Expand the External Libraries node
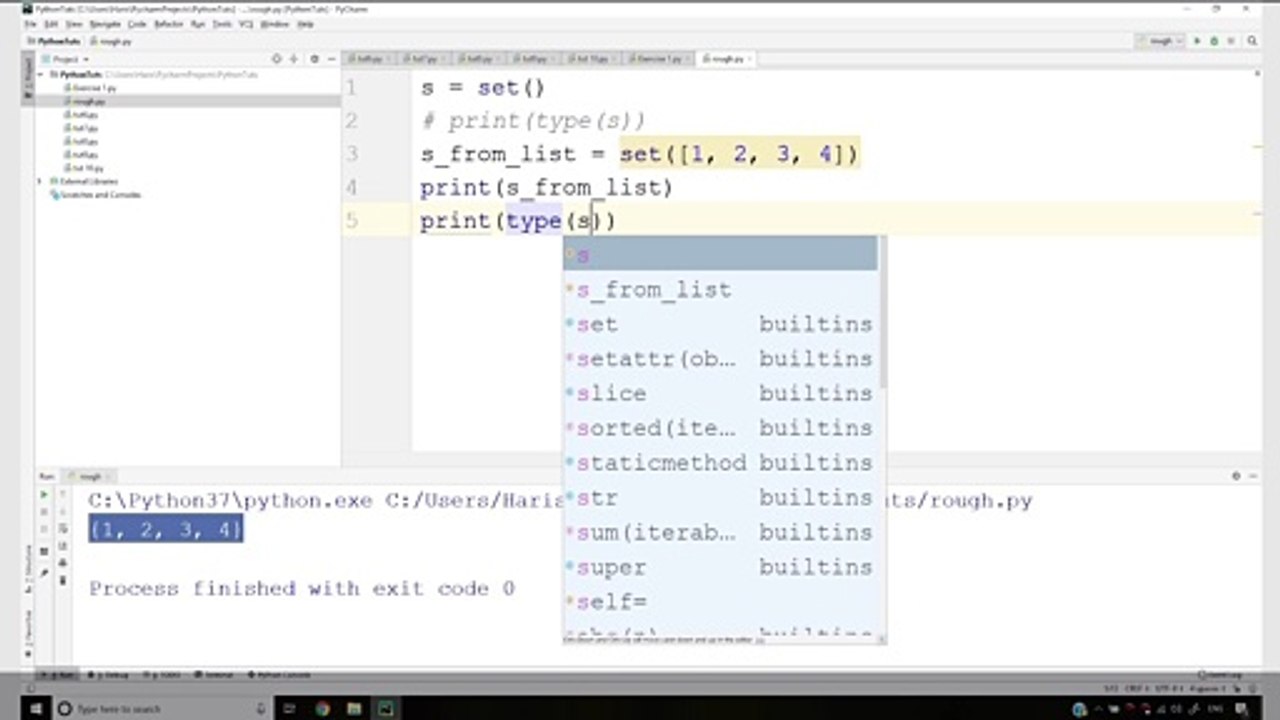This screenshot has height=720, width=1280. tap(40, 181)
